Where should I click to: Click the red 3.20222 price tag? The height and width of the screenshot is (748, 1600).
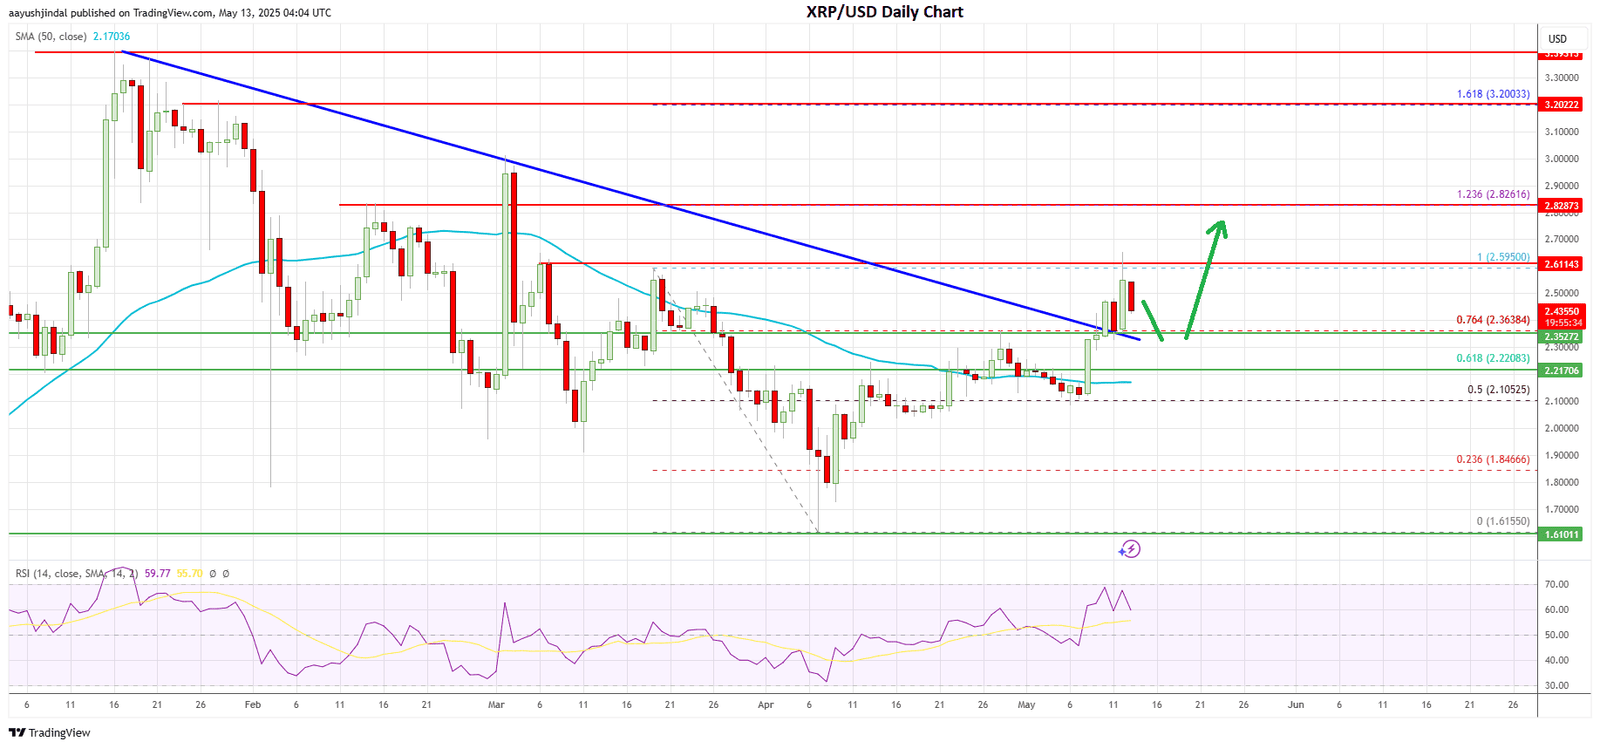click(1562, 104)
